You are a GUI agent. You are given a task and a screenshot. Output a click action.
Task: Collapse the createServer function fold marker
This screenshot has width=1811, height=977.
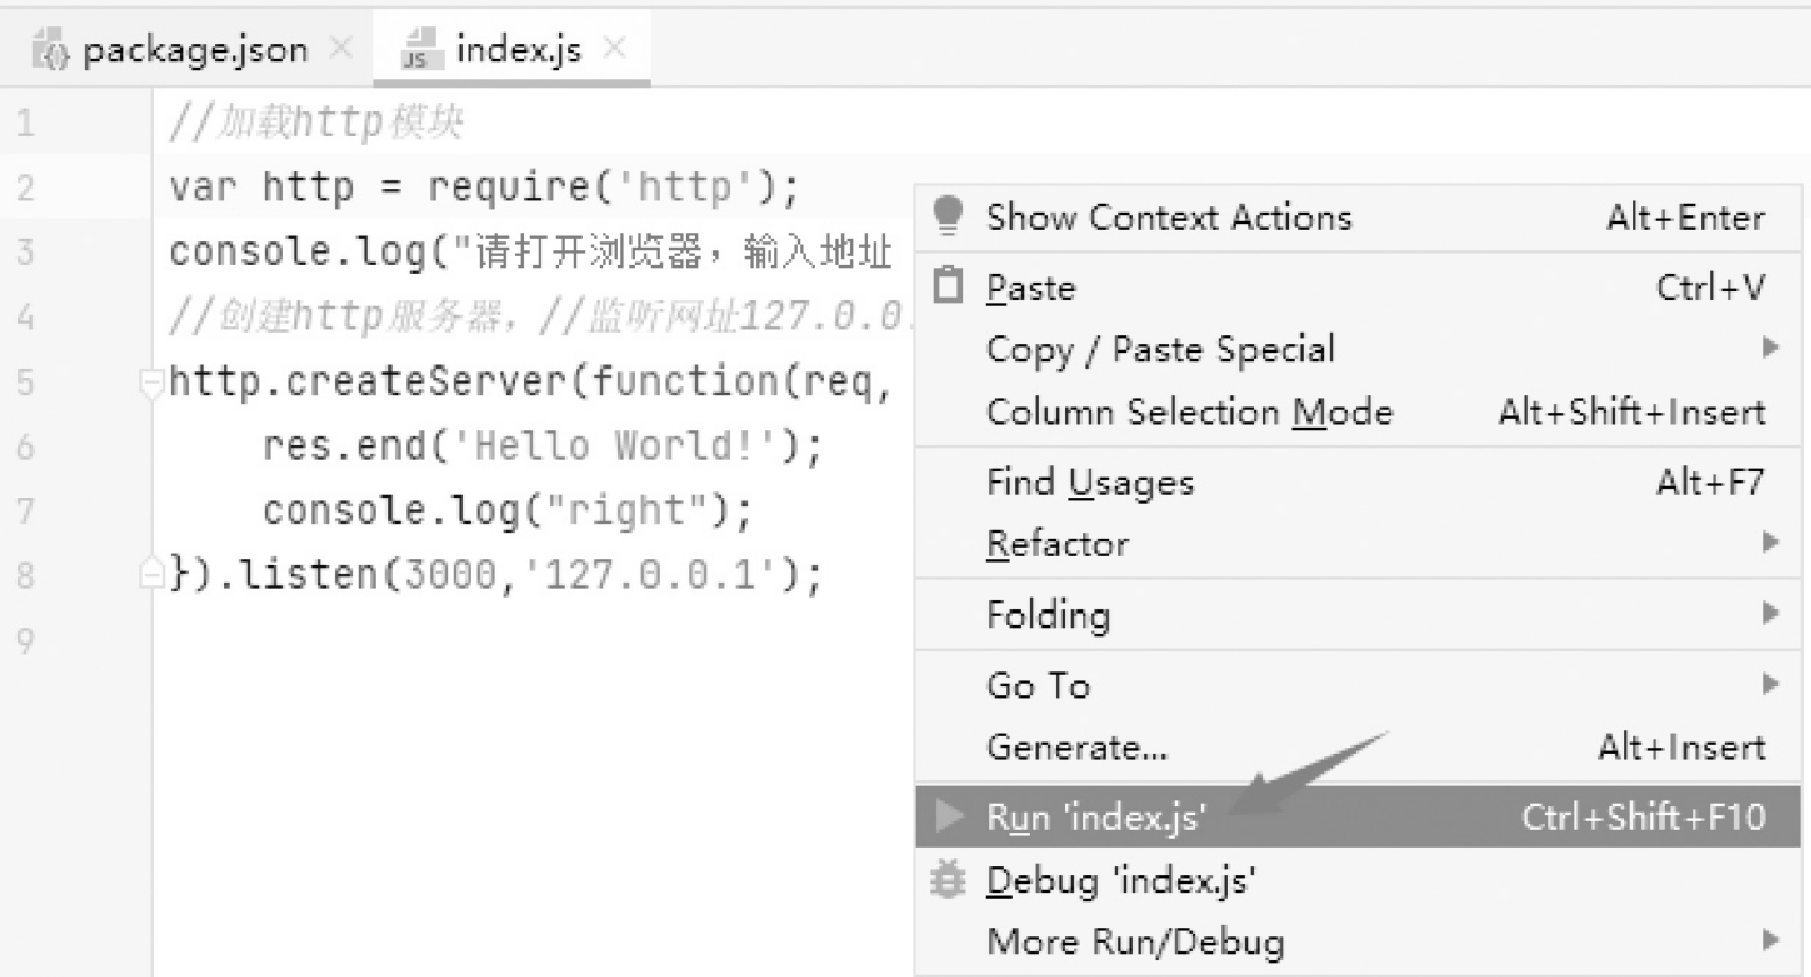(x=151, y=382)
